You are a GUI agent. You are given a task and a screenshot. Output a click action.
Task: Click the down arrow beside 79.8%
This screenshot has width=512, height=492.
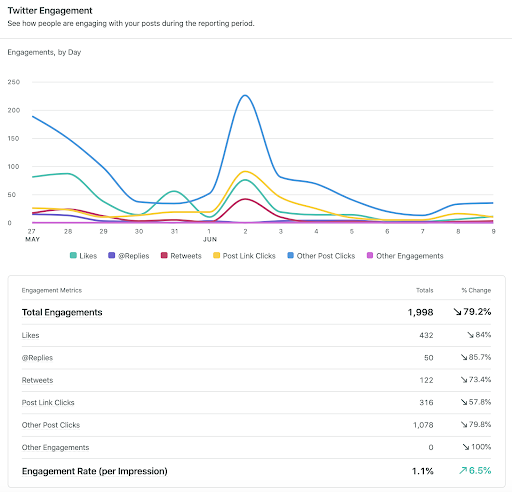coord(464,425)
